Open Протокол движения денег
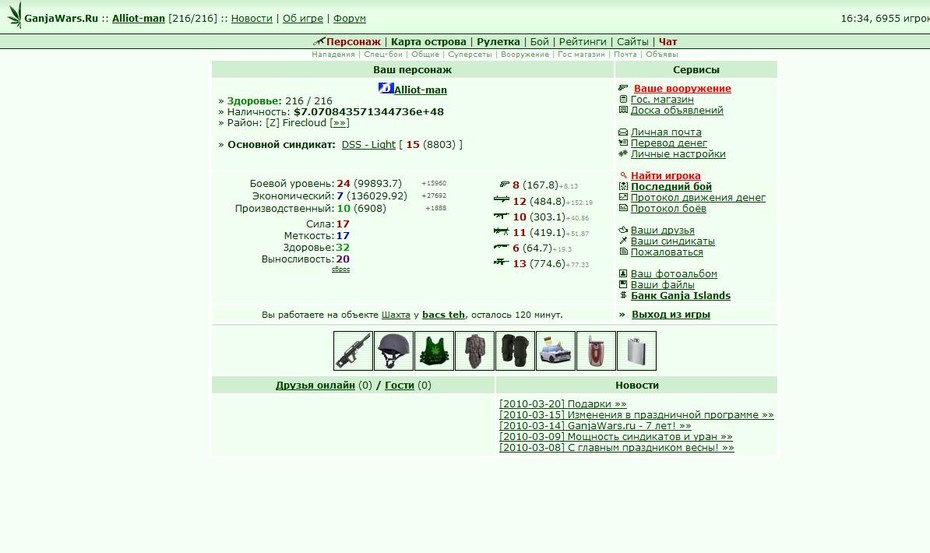The image size is (930, 553). pos(698,198)
